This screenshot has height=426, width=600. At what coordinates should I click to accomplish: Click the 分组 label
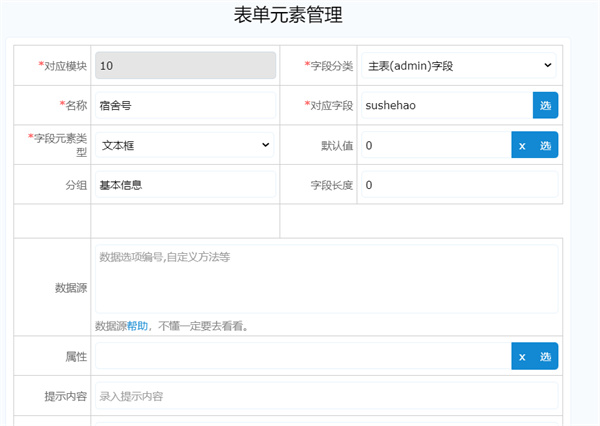click(76, 185)
